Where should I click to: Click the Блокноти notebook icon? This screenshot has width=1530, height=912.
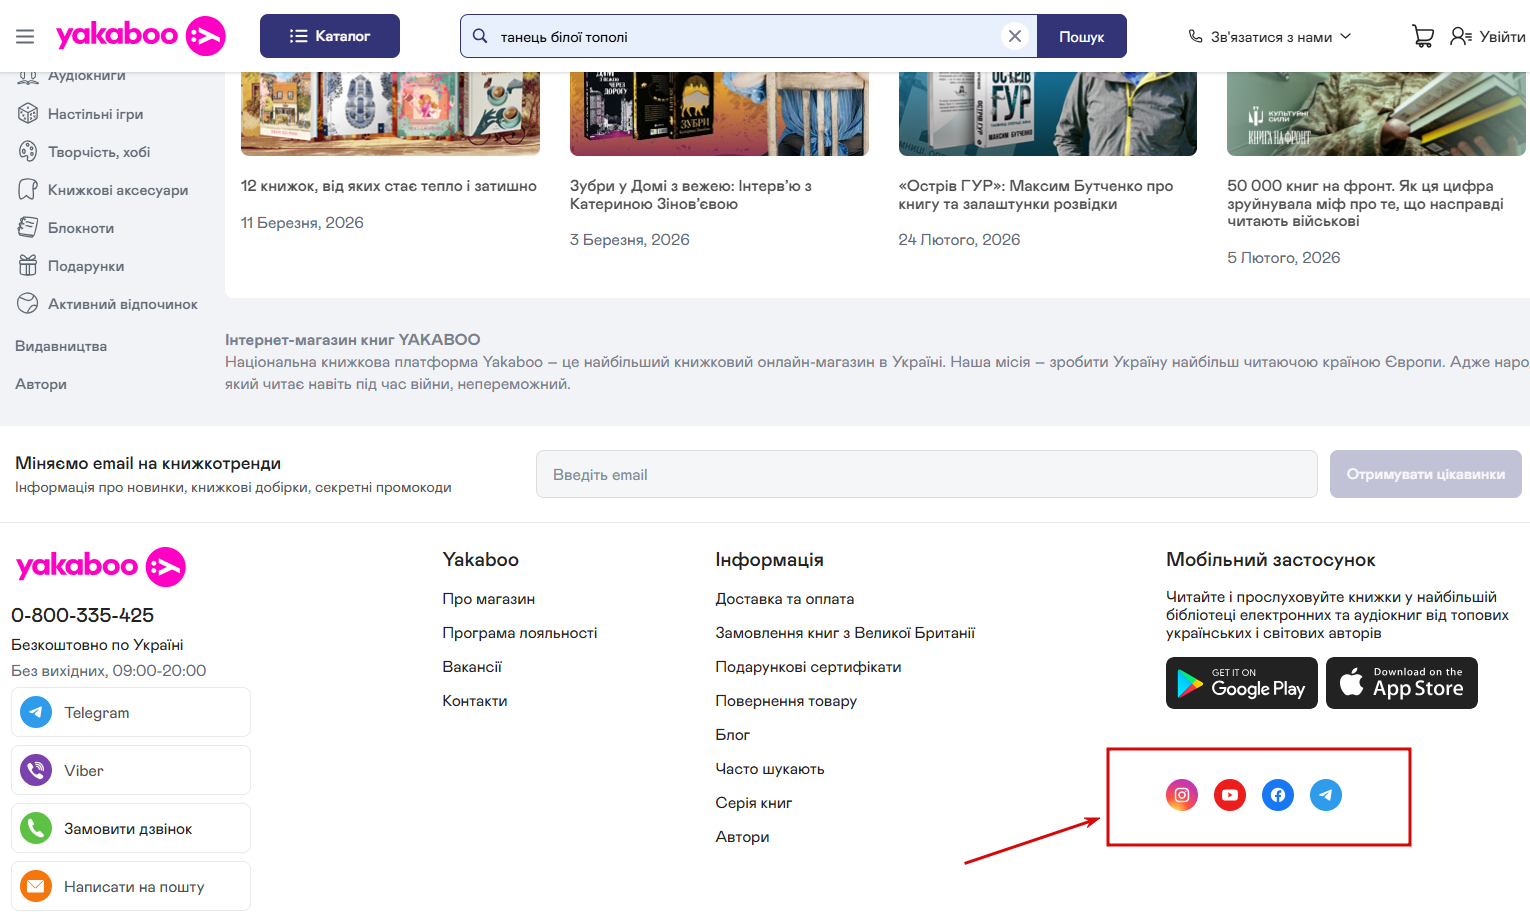(28, 228)
